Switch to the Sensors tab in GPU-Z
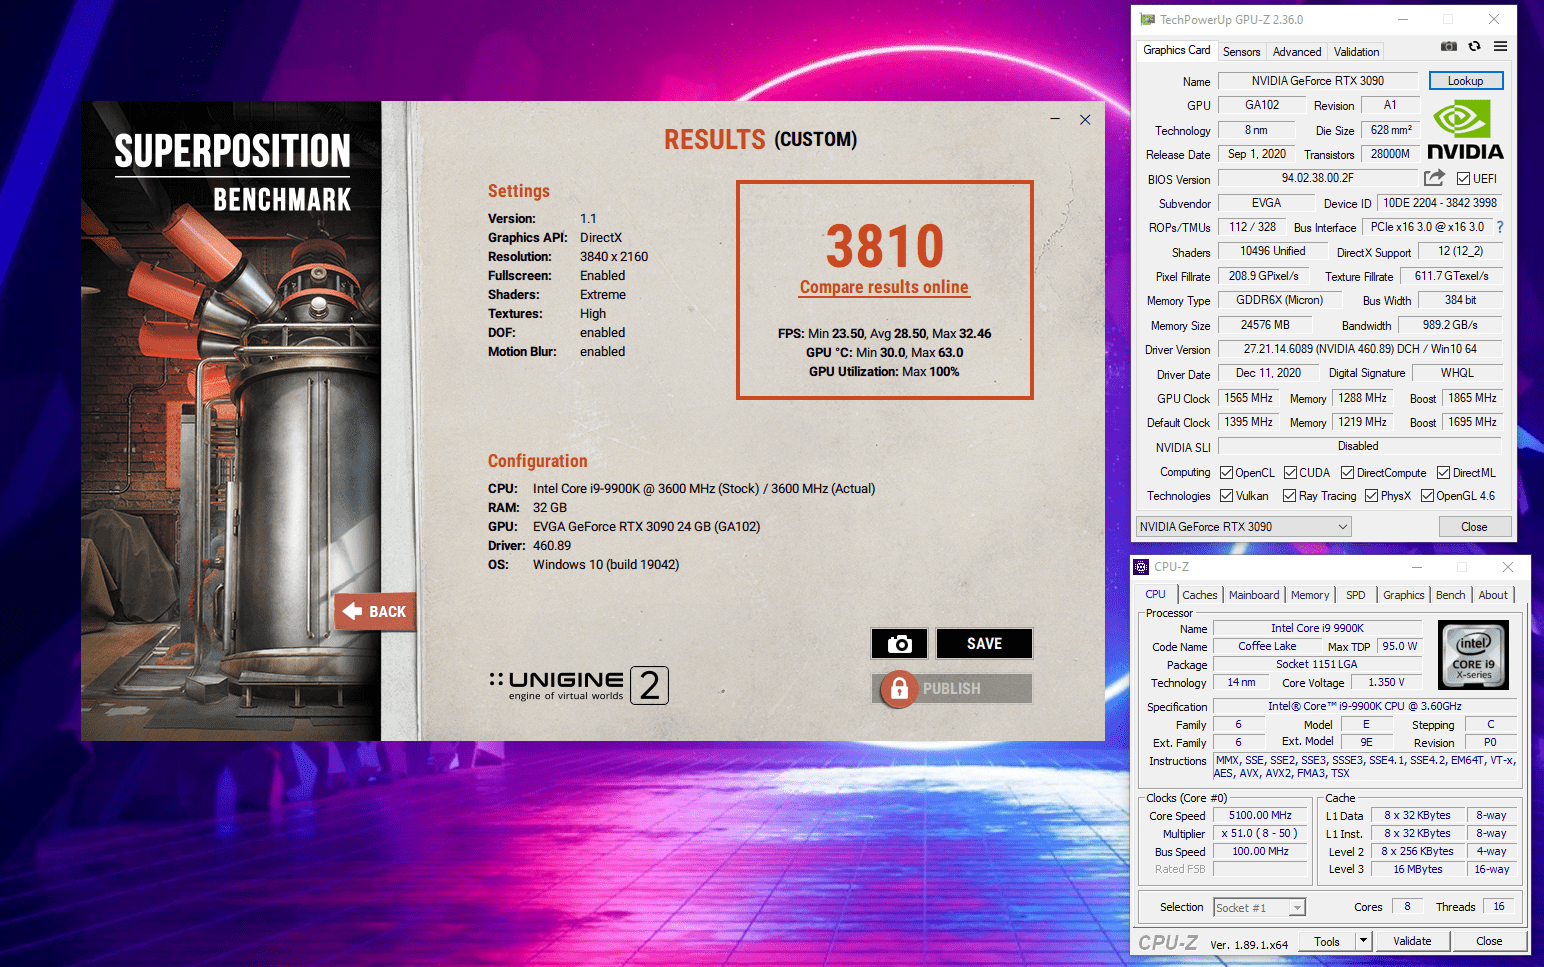This screenshot has height=967, width=1544. 1241,52
